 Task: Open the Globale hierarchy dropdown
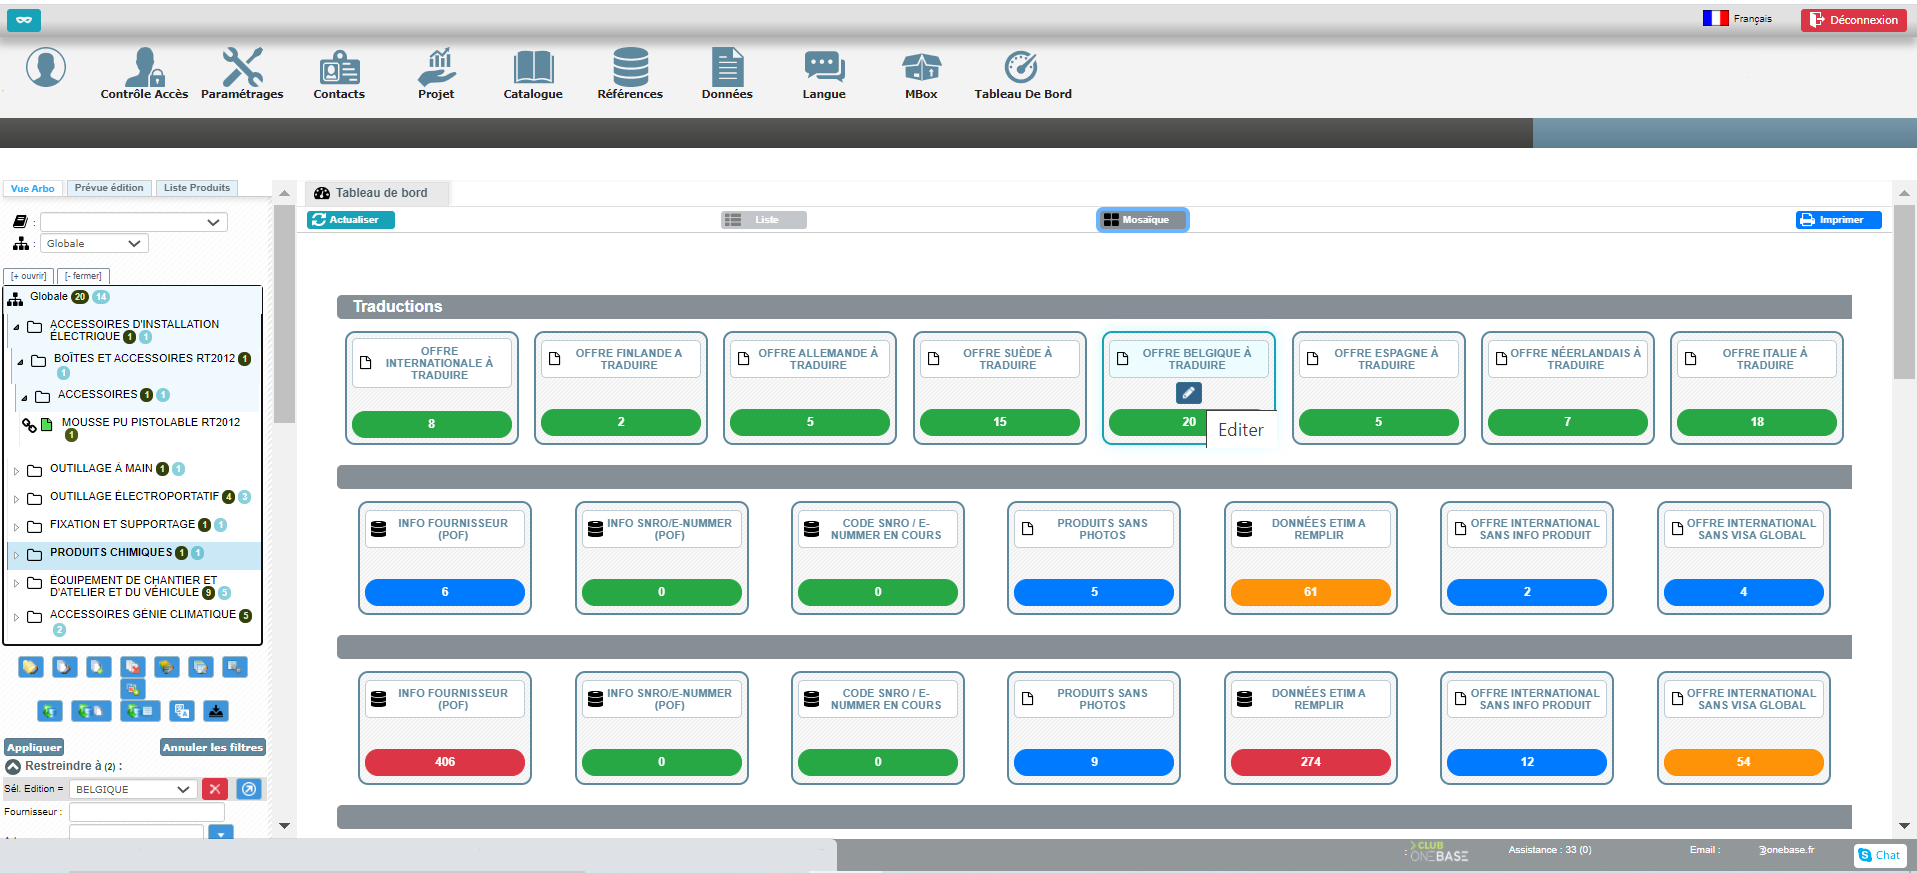pyautogui.click(x=94, y=243)
